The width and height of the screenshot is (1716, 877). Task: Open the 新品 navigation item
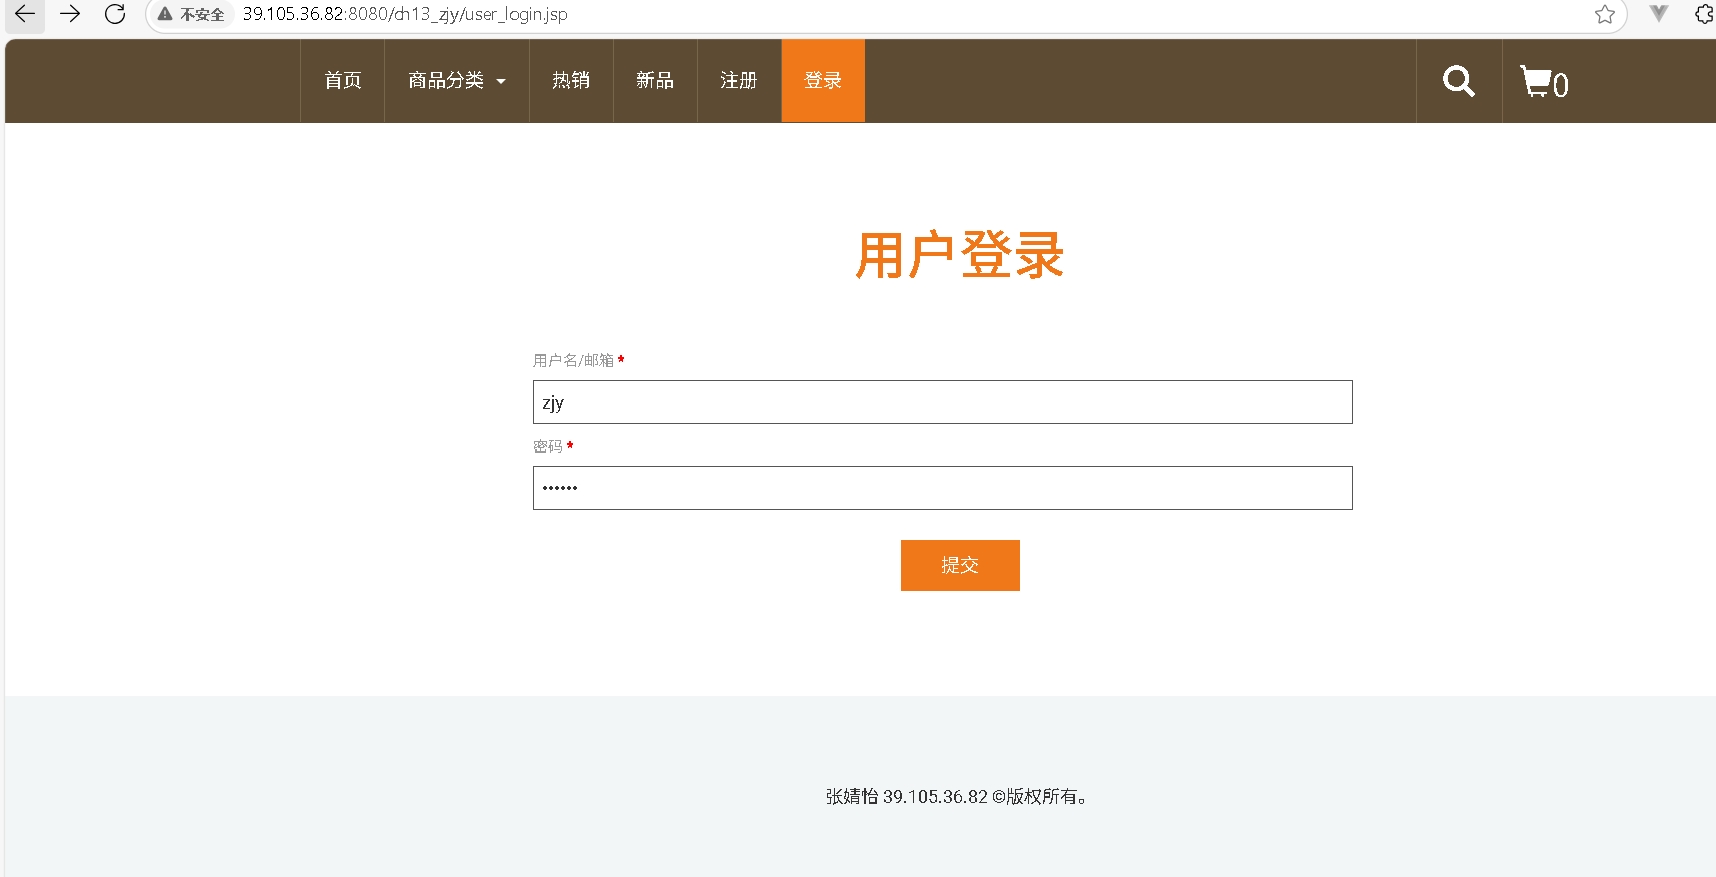coord(655,81)
